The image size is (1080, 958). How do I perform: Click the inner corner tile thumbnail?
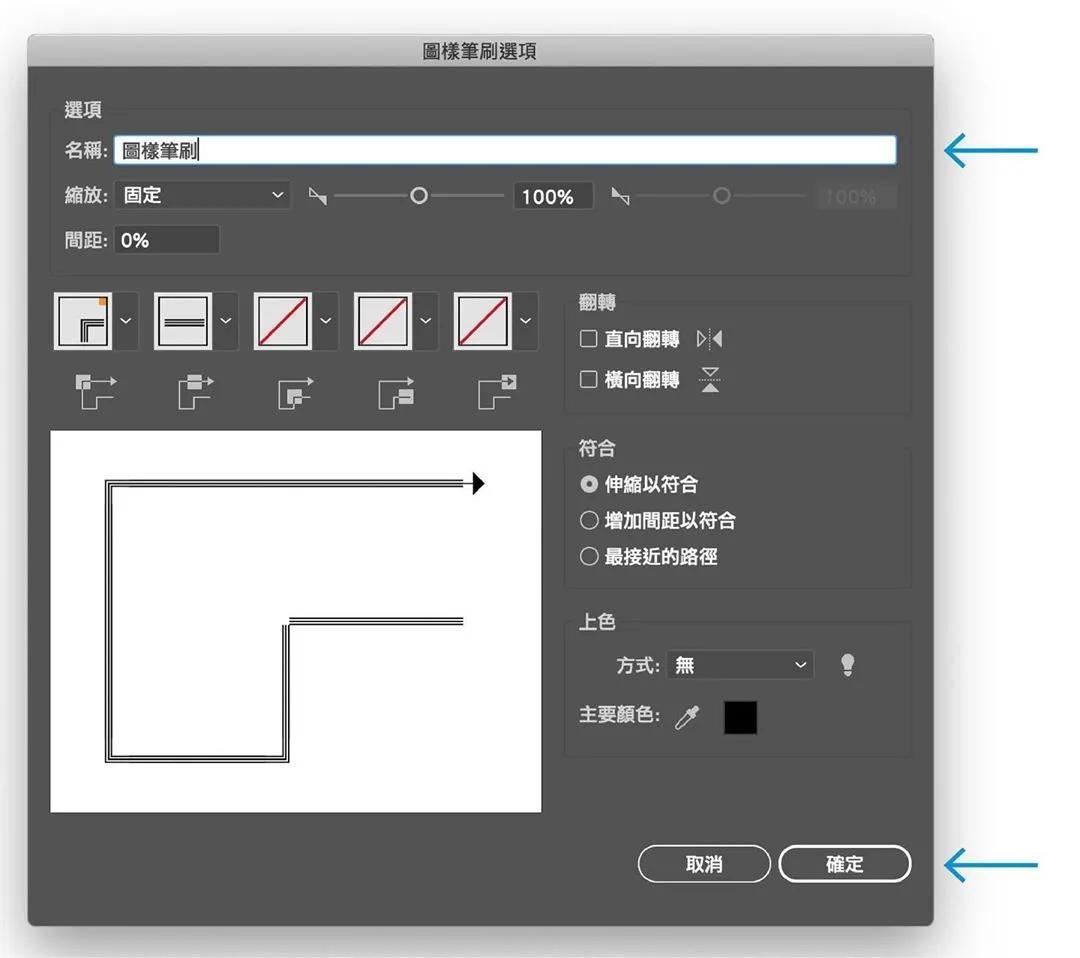coord(282,321)
